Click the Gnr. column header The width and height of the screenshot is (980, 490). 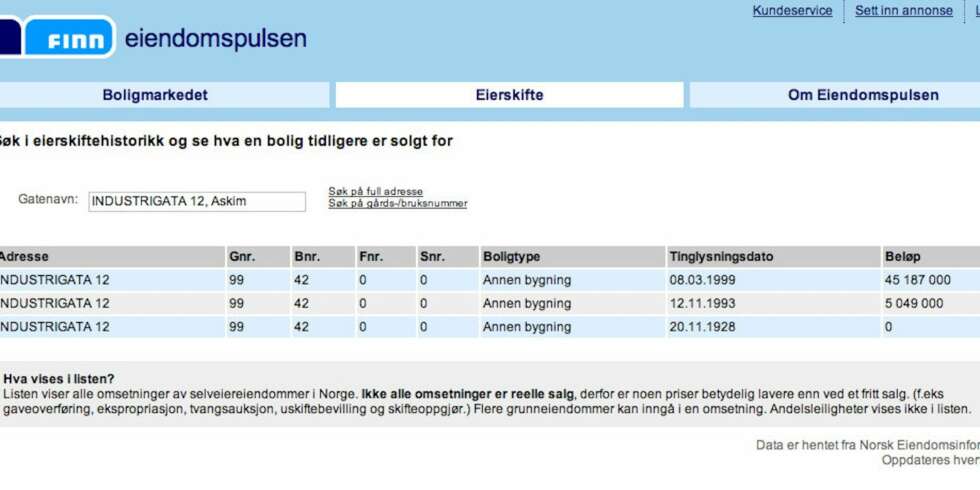[242, 257]
